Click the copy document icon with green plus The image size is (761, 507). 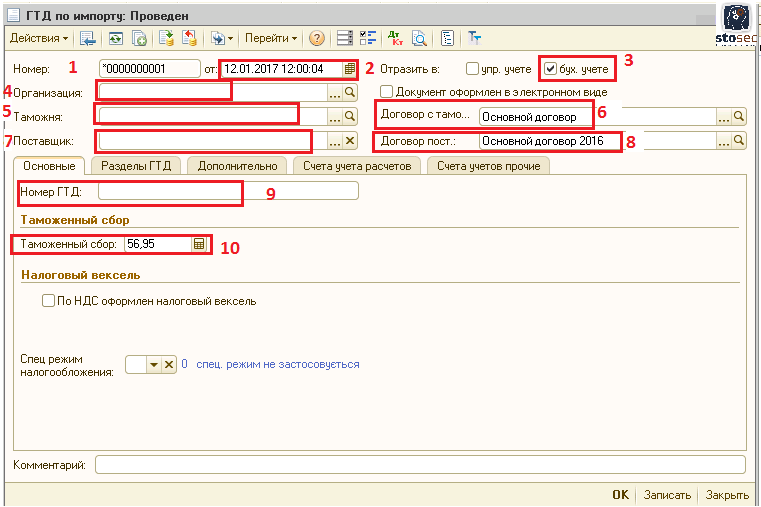coord(139,38)
